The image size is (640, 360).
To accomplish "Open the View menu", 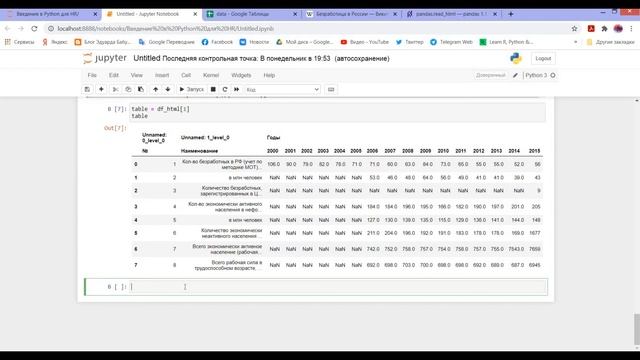I will [x=137, y=75].
